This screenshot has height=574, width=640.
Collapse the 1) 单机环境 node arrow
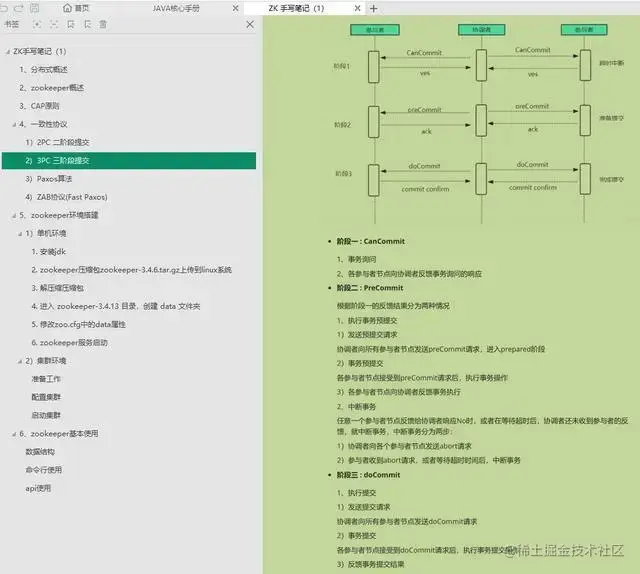click(x=20, y=234)
